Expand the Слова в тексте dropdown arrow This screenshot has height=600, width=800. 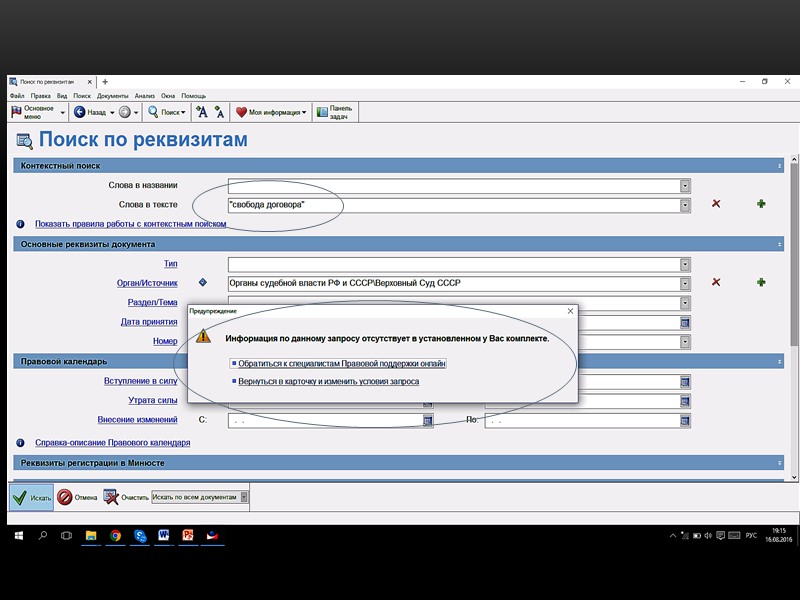[x=685, y=205]
